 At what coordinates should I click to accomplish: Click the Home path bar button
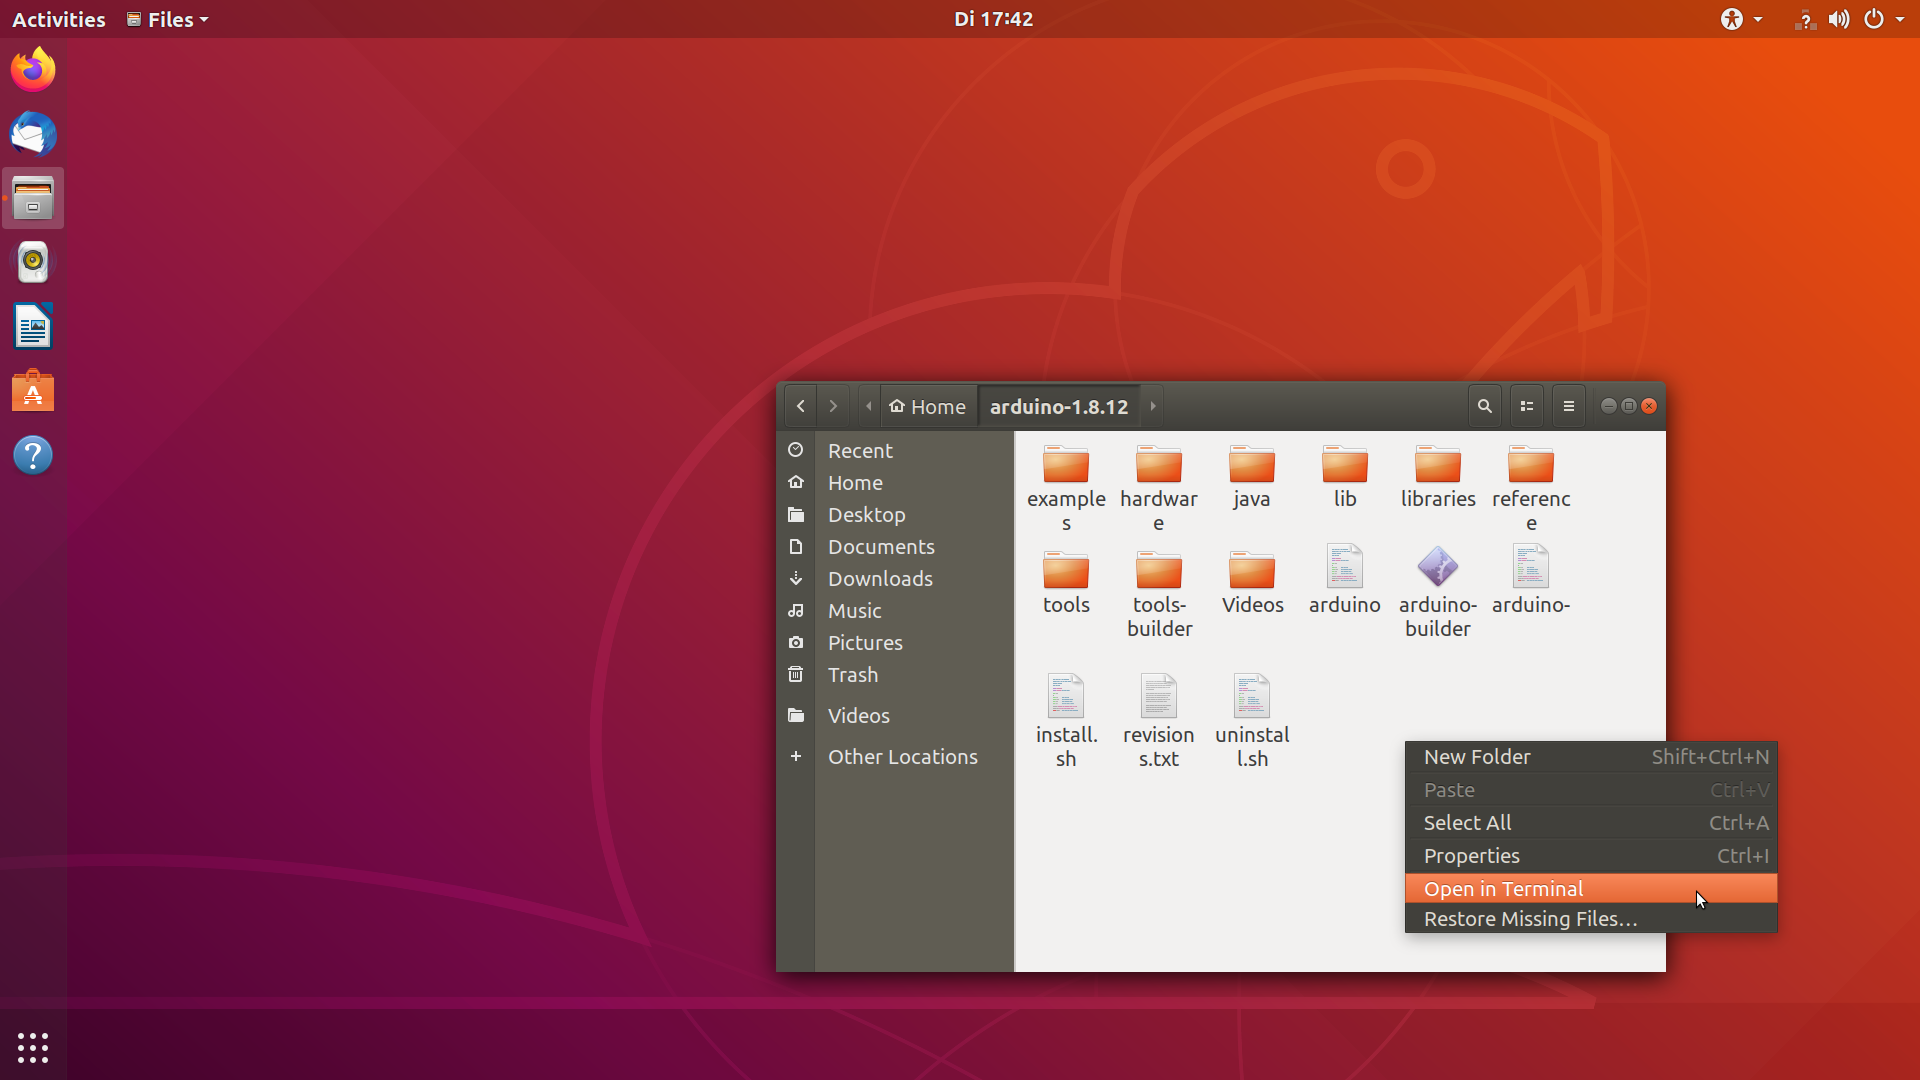[928, 406]
